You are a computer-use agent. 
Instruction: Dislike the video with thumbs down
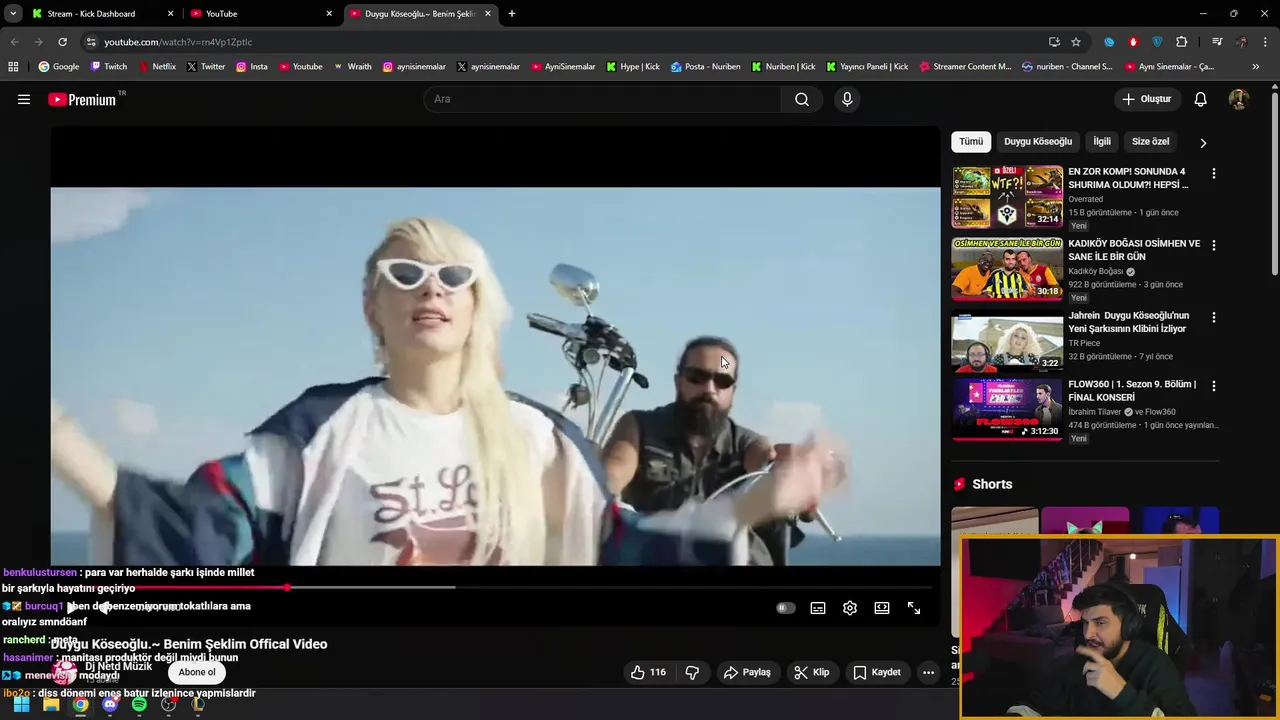(x=692, y=672)
